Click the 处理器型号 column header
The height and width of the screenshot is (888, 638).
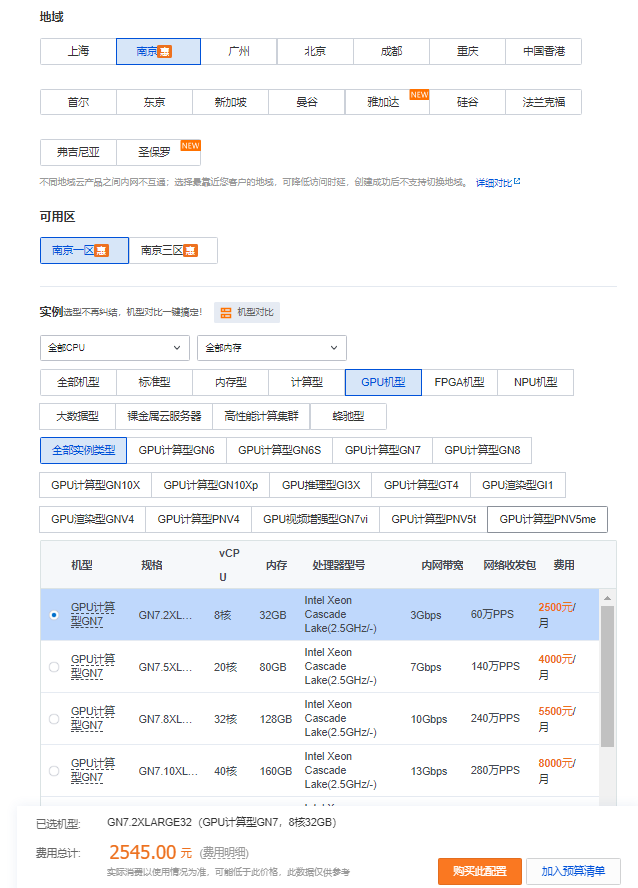click(x=339, y=565)
